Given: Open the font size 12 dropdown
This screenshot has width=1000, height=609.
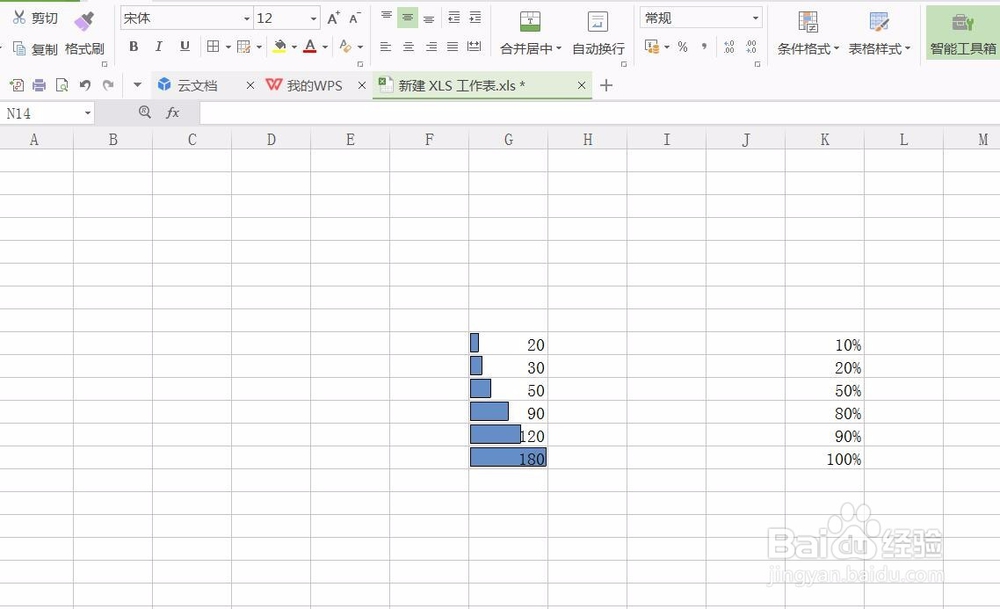Looking at the screenshot, I should [313, 18].
